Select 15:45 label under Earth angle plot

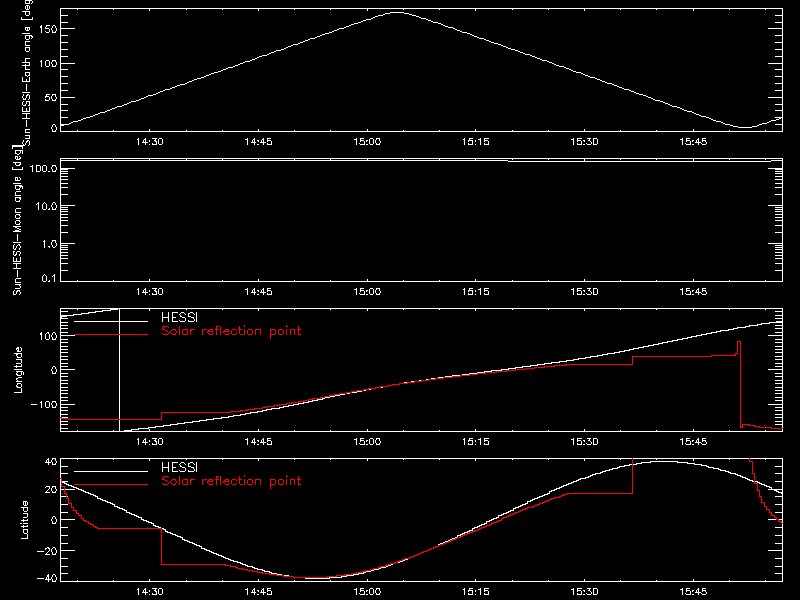(693, 141)
